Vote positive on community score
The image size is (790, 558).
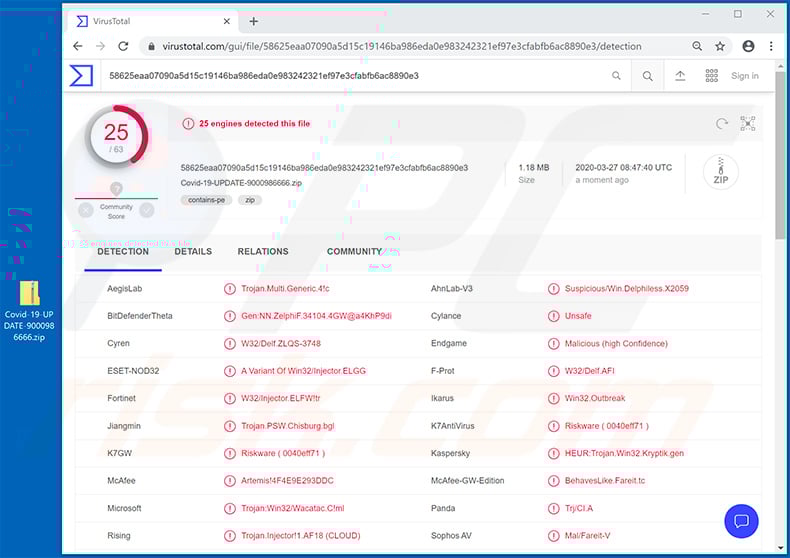click(147, 210)
